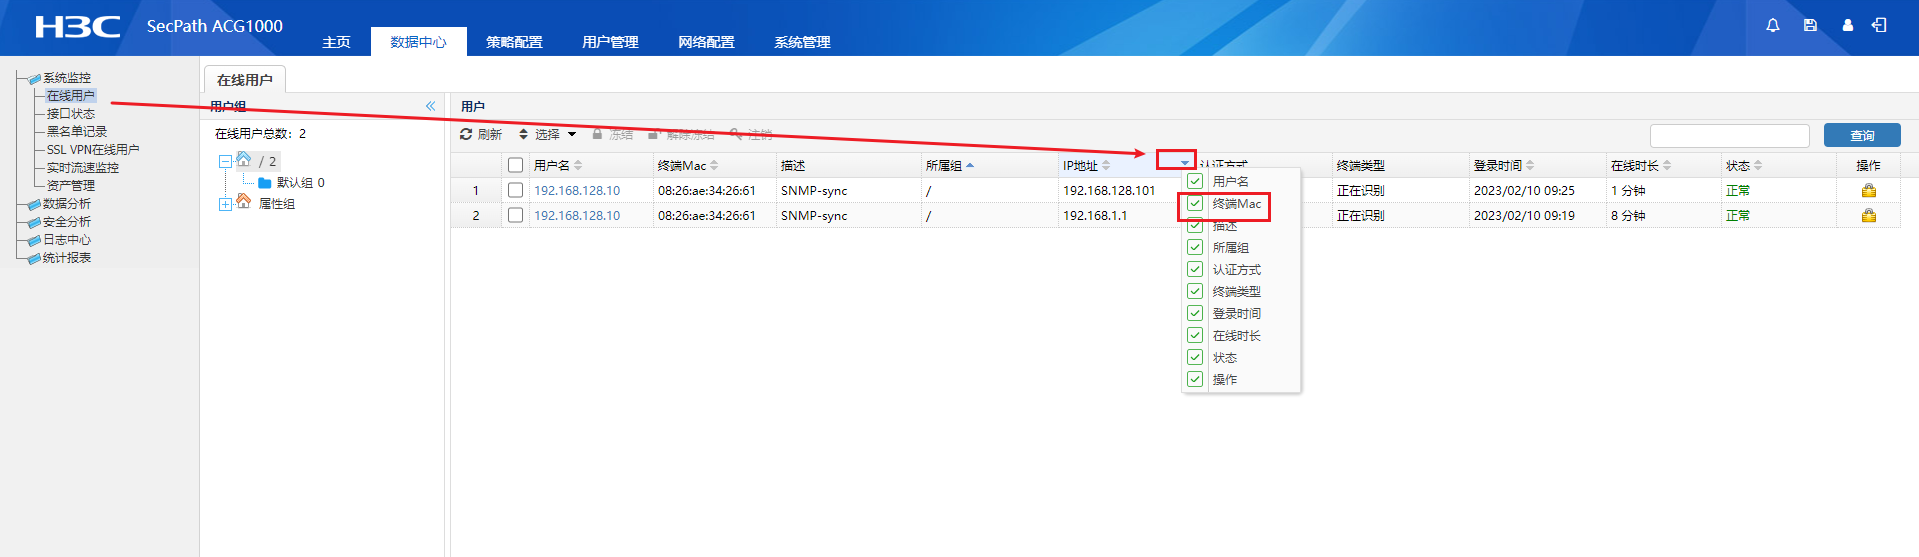
Task: Collapse the root user group node
Action: pyautogui.click(x=225, y=161)
